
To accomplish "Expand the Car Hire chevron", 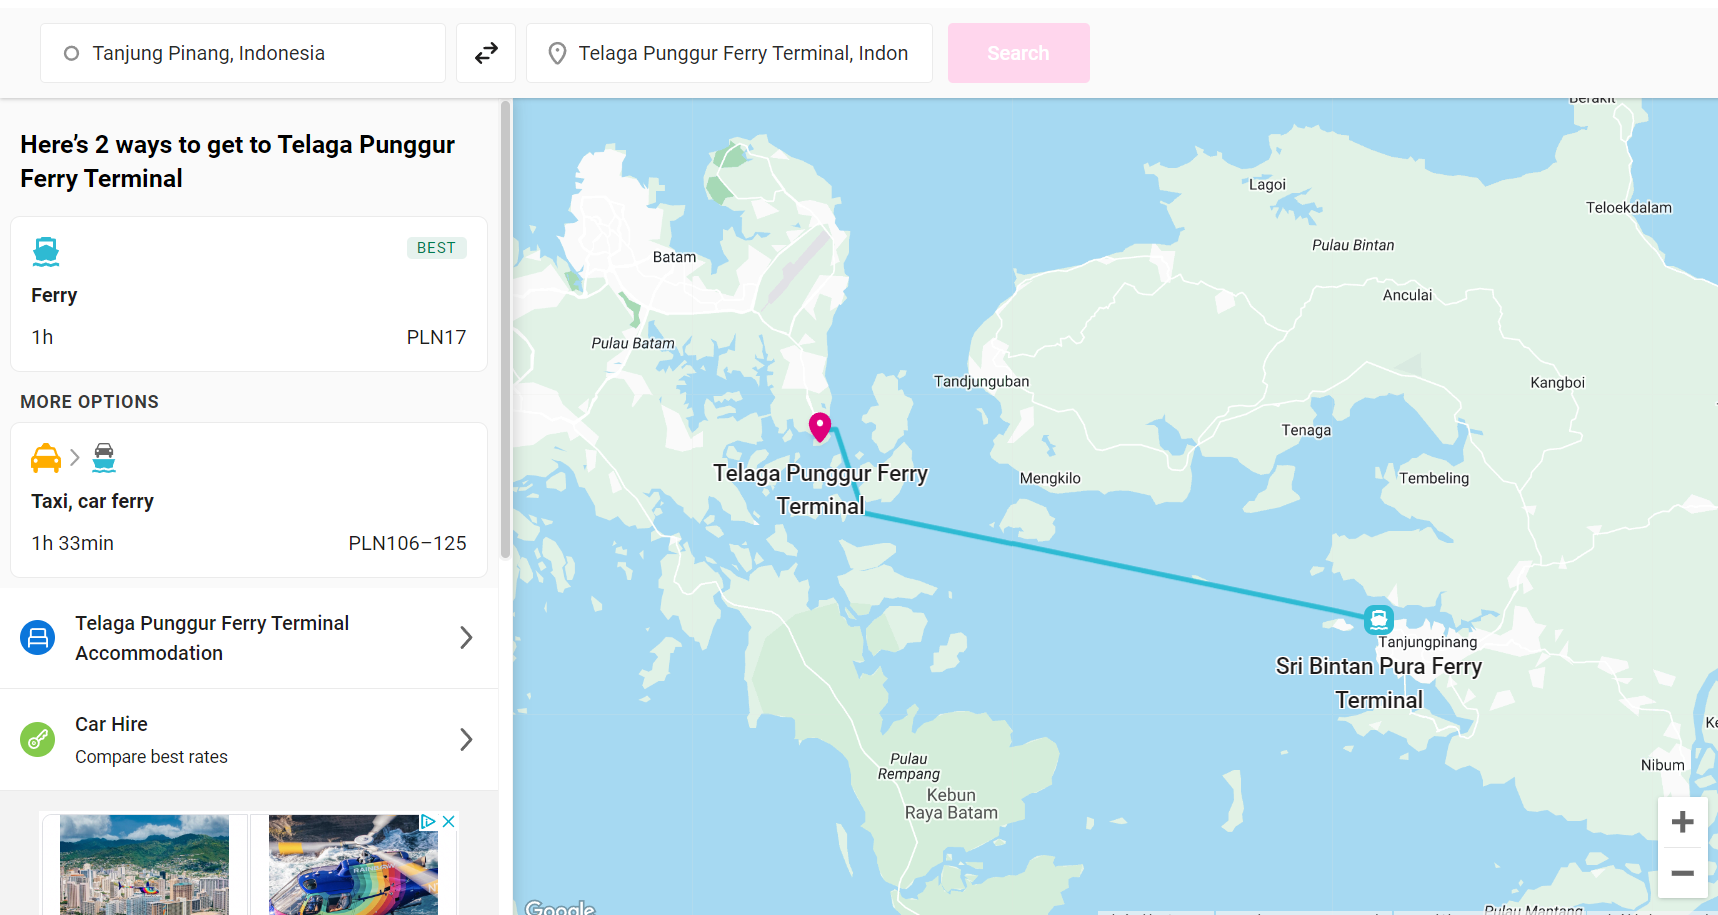I will click(x=466, y=740).
